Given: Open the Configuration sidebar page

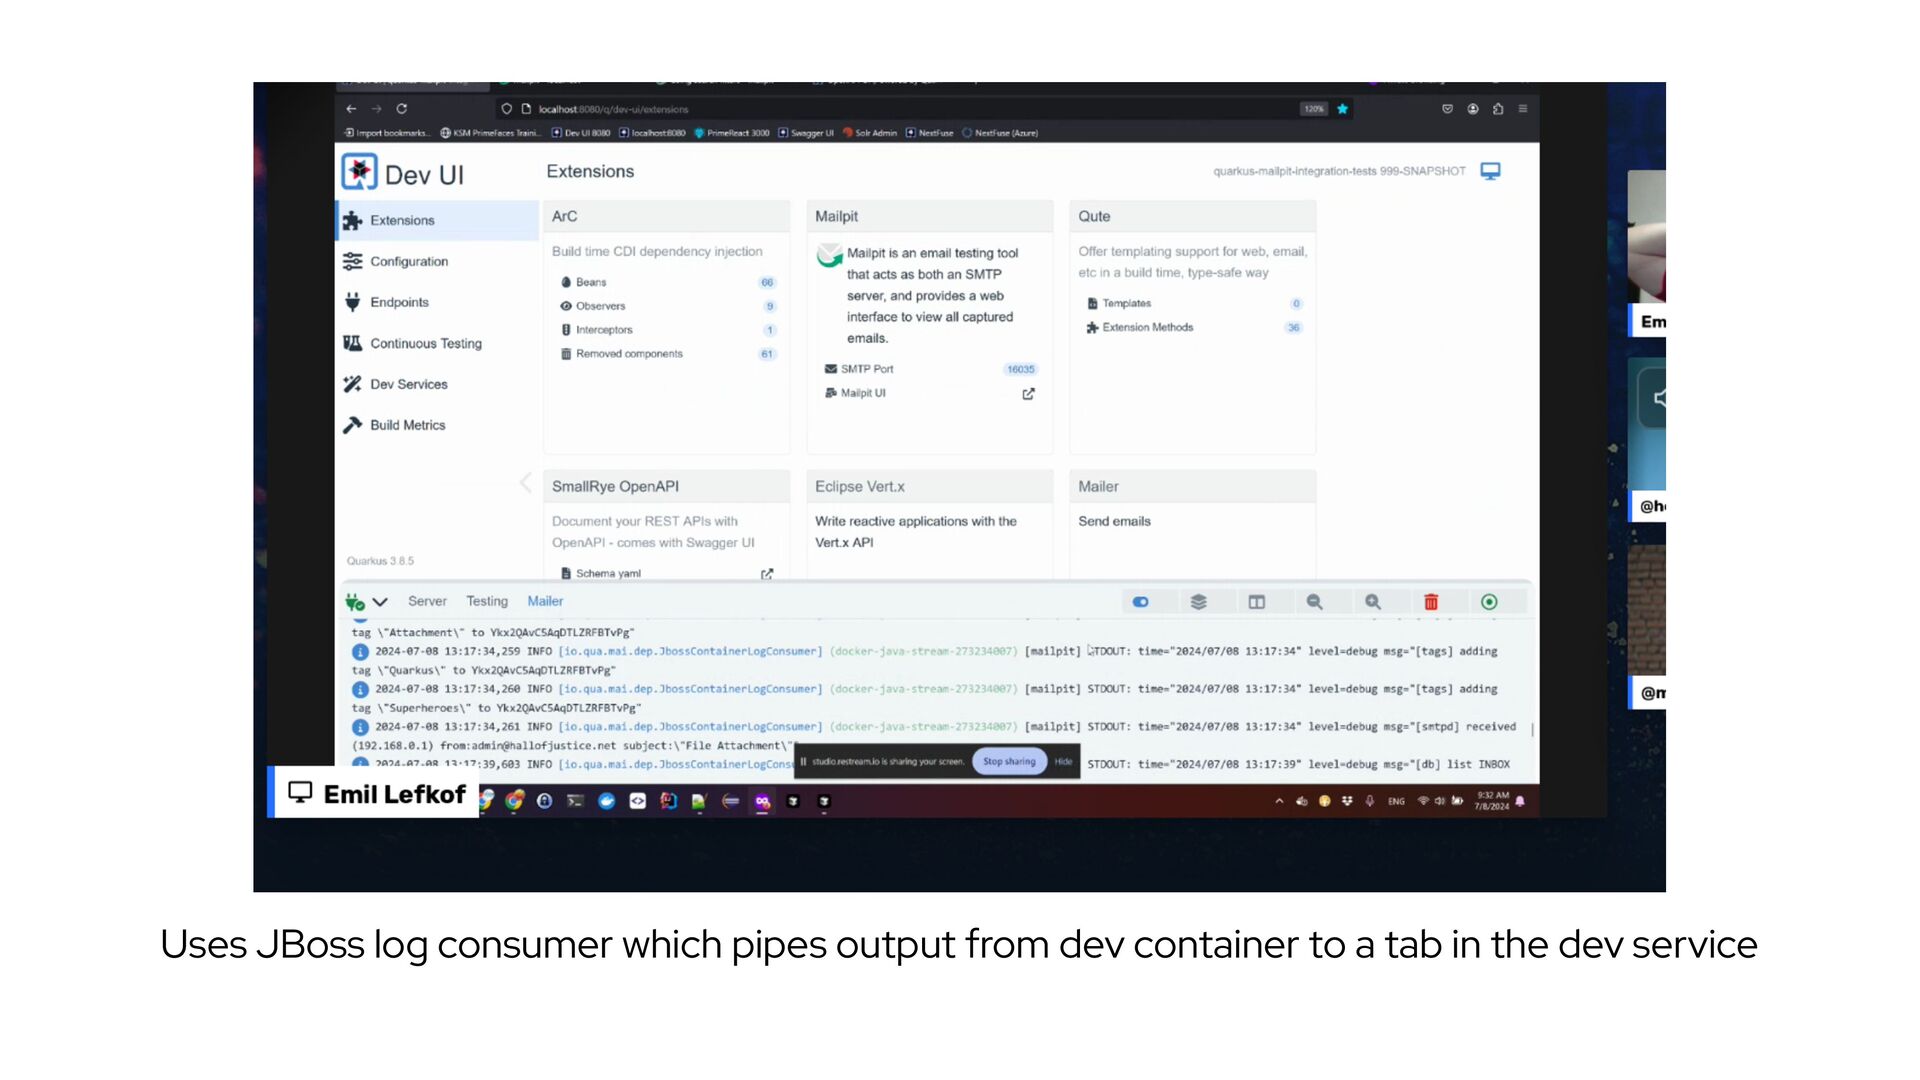Looking at the screenshot, I should 437,261.
